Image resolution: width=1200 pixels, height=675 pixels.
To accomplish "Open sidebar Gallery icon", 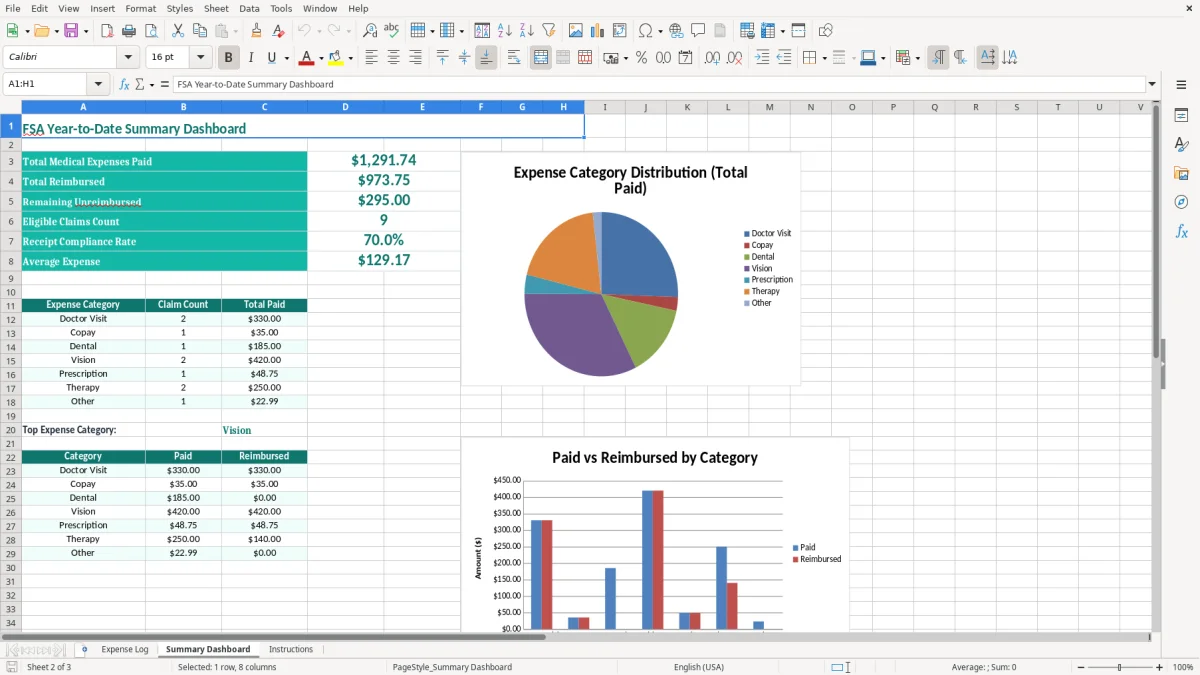I will pyautogui.click(x=1181, y=173).
